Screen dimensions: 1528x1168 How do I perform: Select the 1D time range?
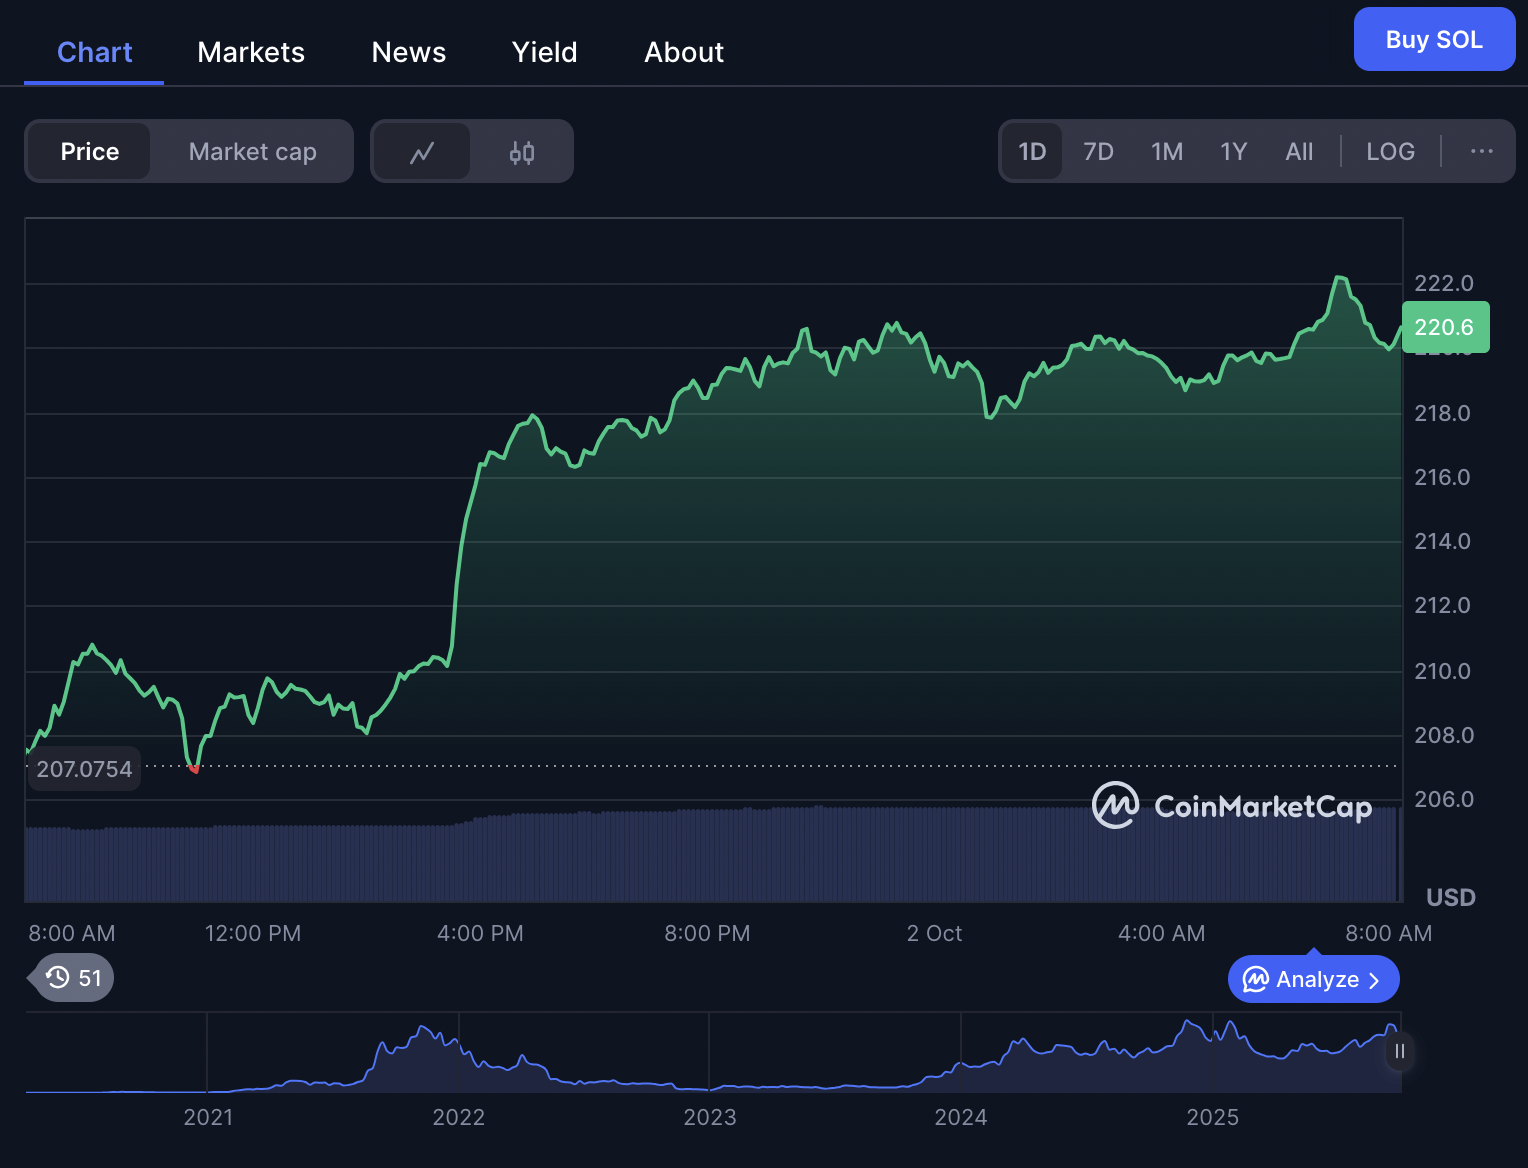[1032, 151]
